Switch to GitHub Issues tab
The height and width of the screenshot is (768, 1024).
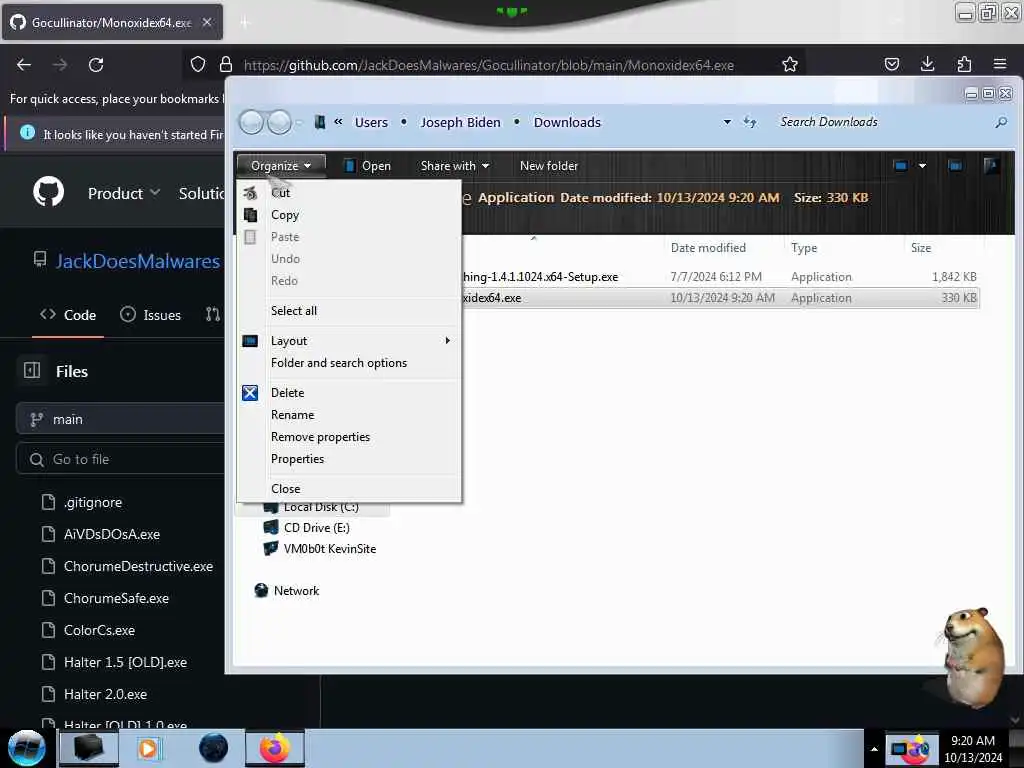pos(151,315)
